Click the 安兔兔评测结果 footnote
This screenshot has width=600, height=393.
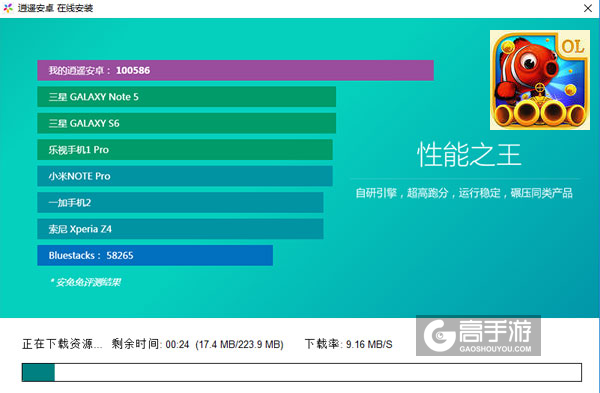click(86, 282)
